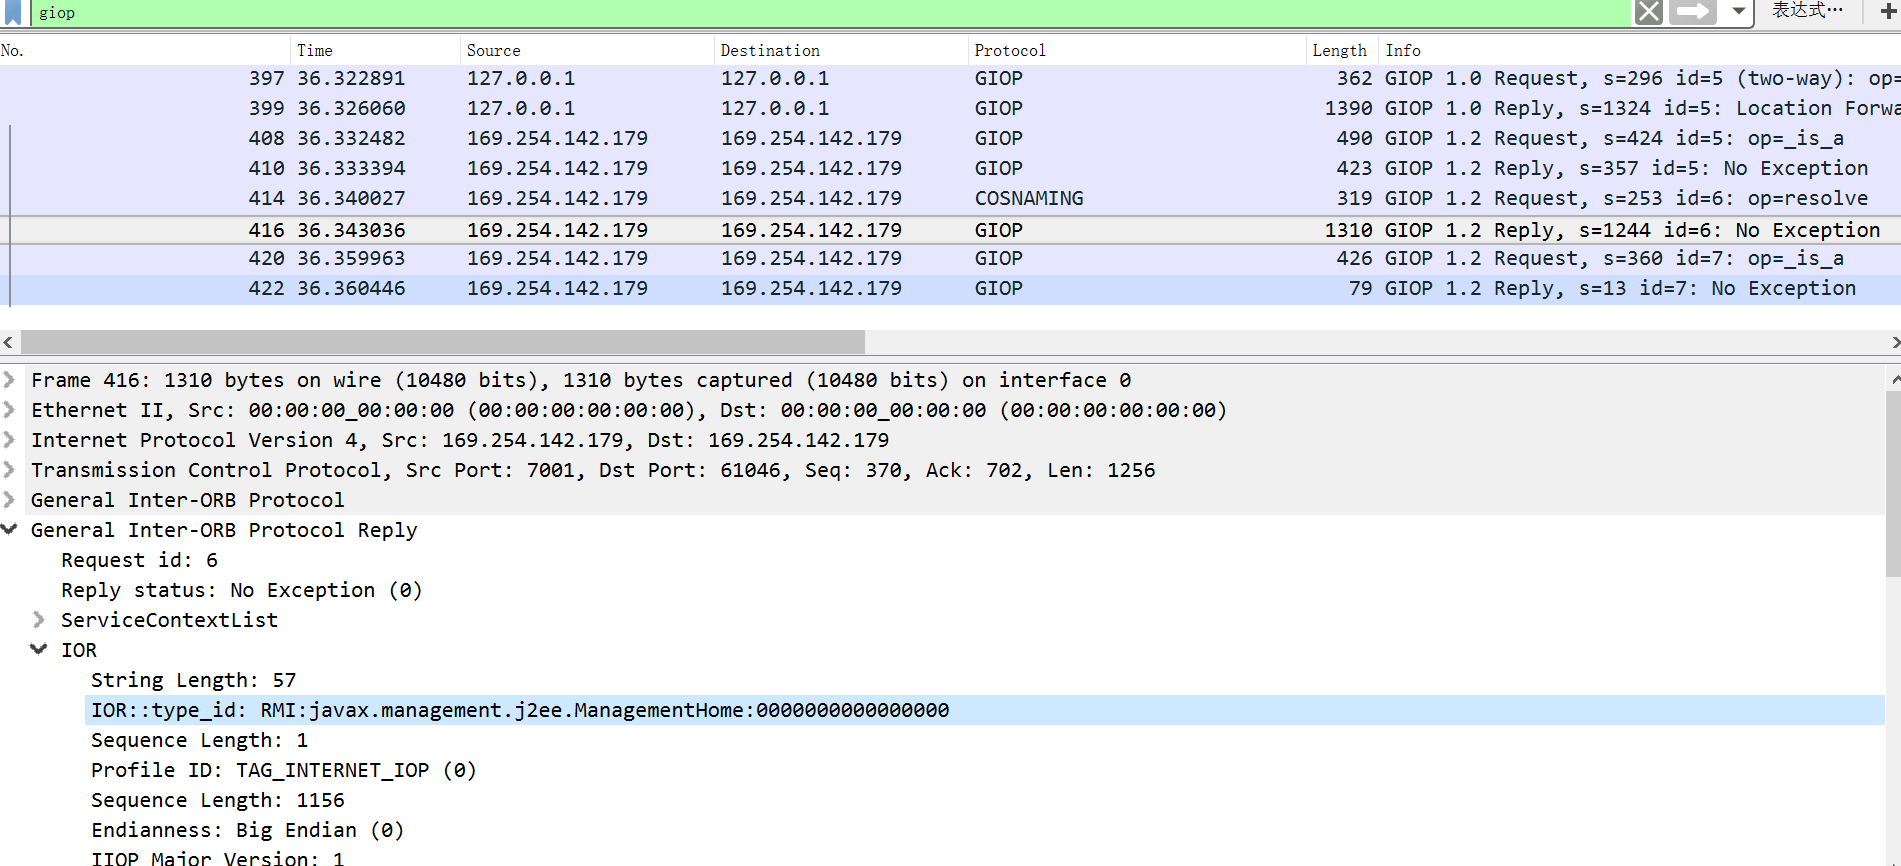Clear the giop display filter
Image resolution: width=1901 pixels, height=866 pixels.
1649,12
